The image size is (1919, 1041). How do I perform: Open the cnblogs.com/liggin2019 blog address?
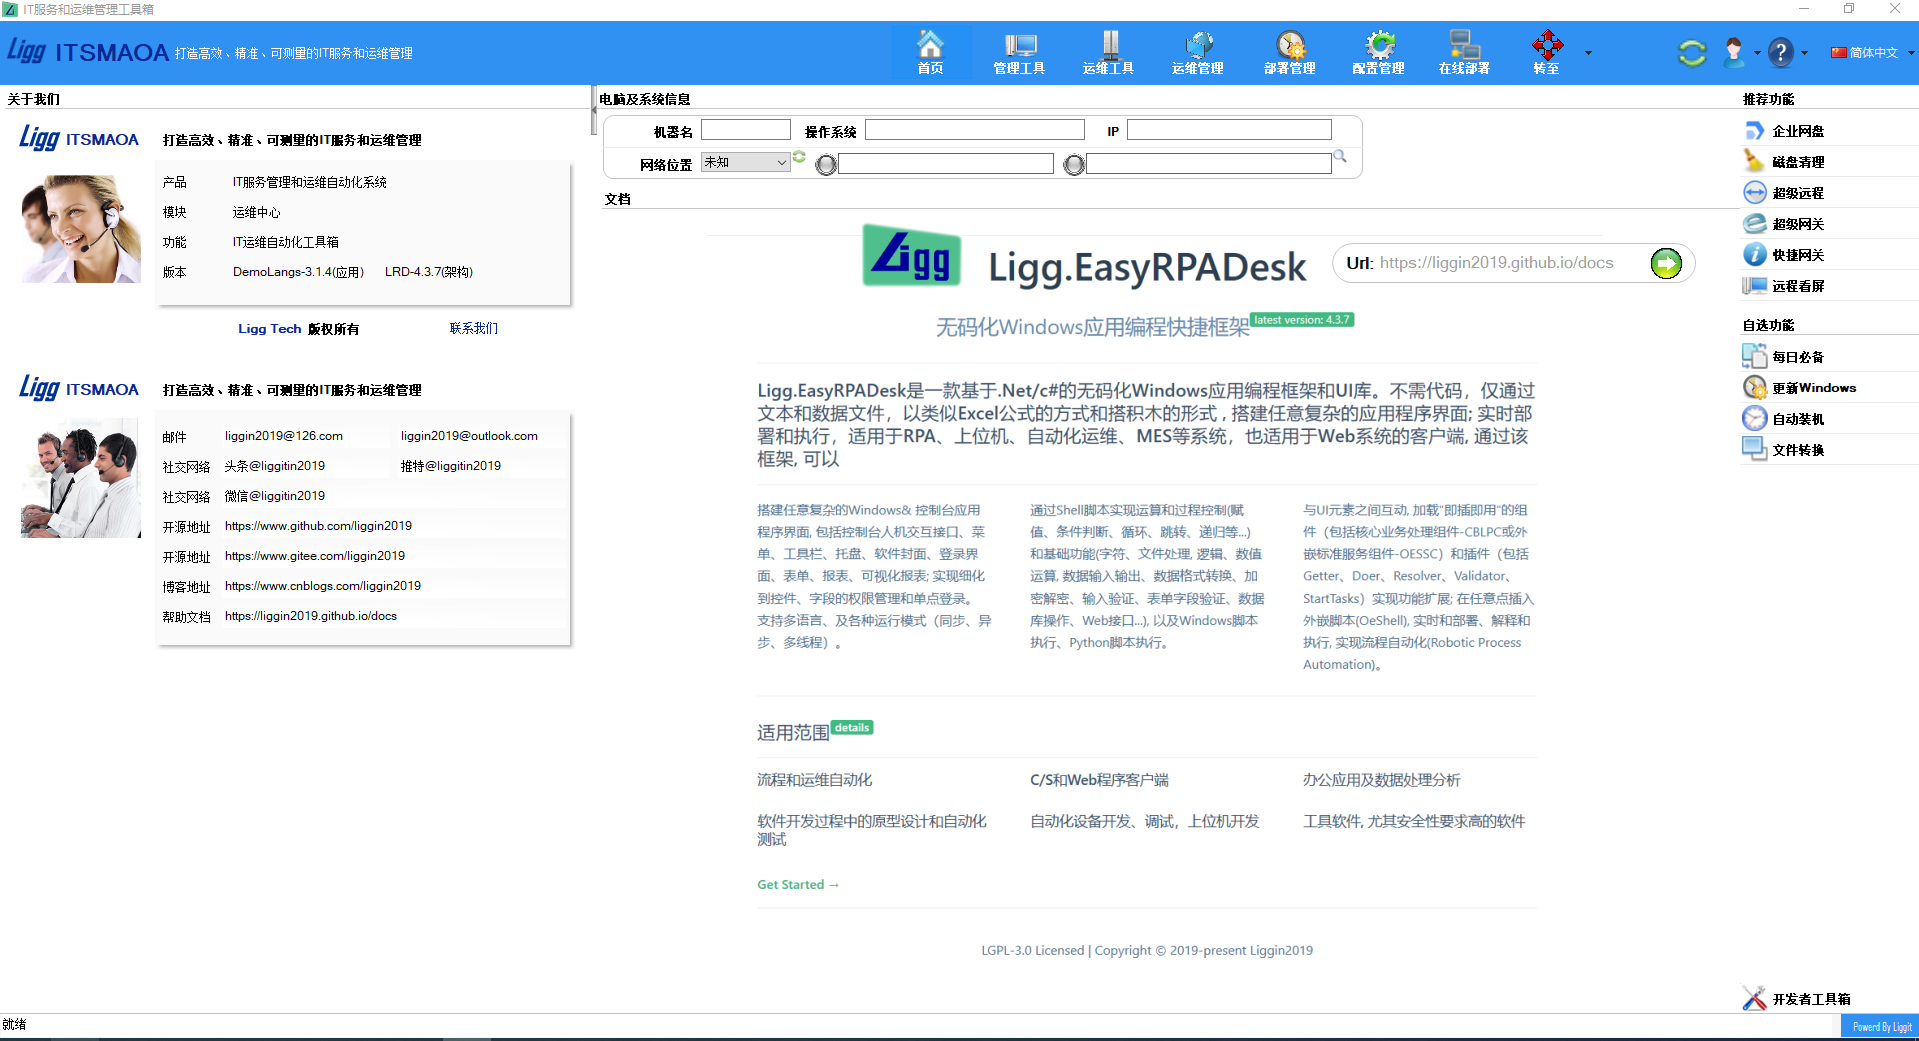pos(323,586)
